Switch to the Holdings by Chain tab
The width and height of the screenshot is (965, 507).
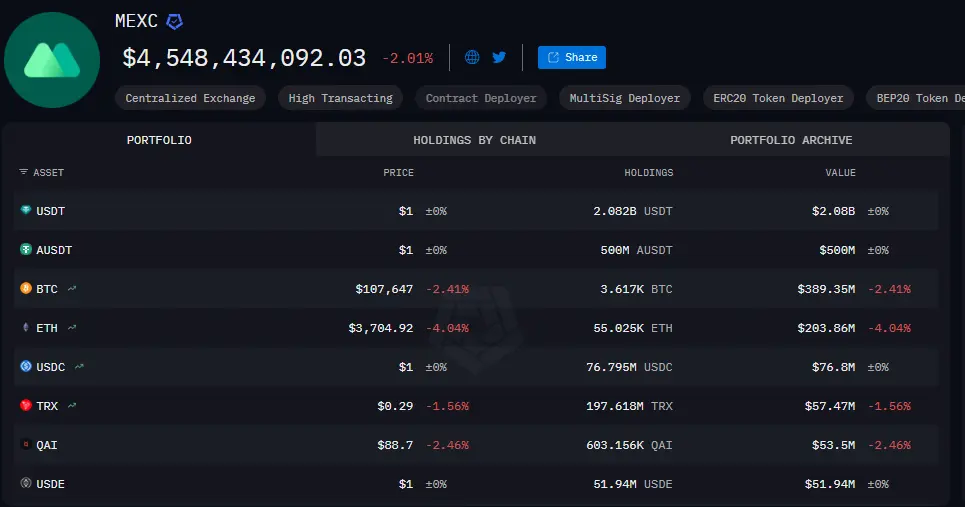click(474, 140)
